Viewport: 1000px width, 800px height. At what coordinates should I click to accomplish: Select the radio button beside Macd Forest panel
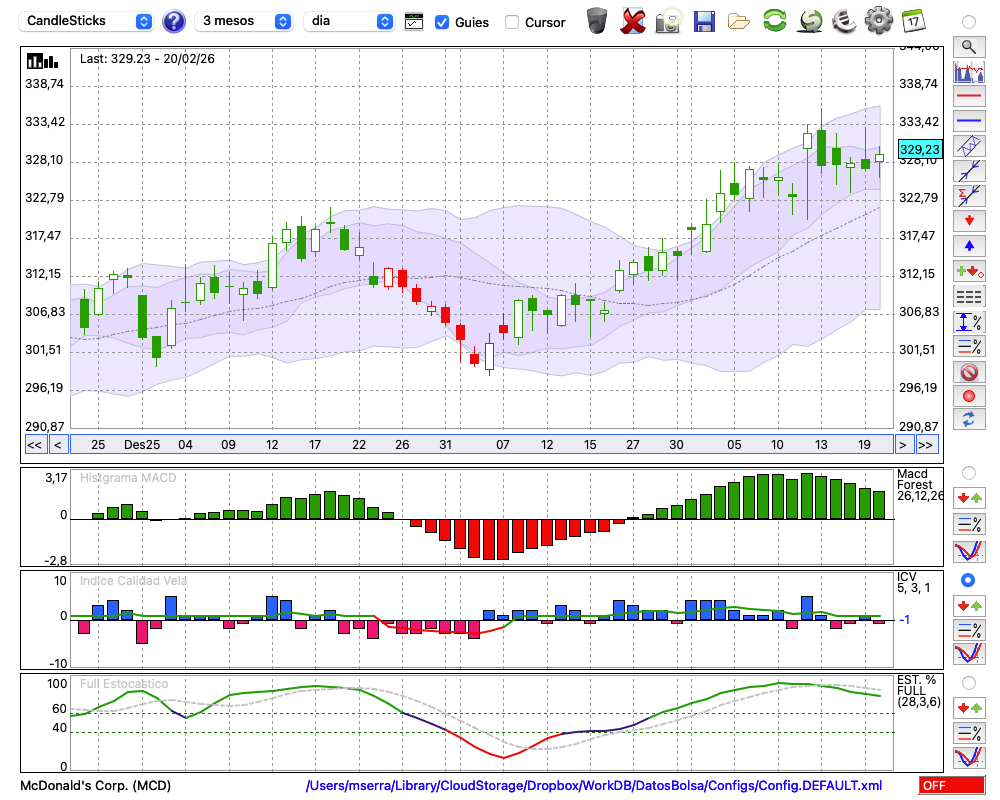tap(968, 472)
